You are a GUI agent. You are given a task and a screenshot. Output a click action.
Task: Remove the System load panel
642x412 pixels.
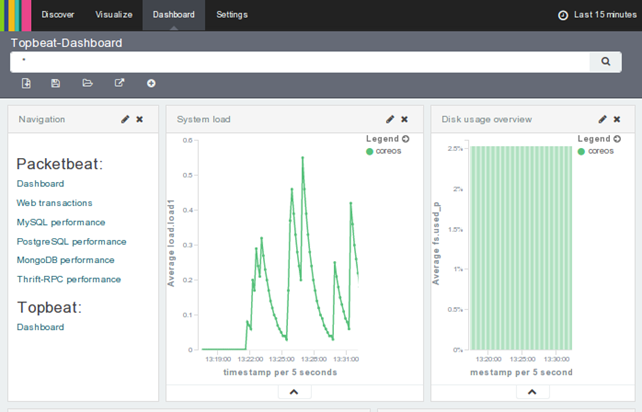click(x=405, y=119)
